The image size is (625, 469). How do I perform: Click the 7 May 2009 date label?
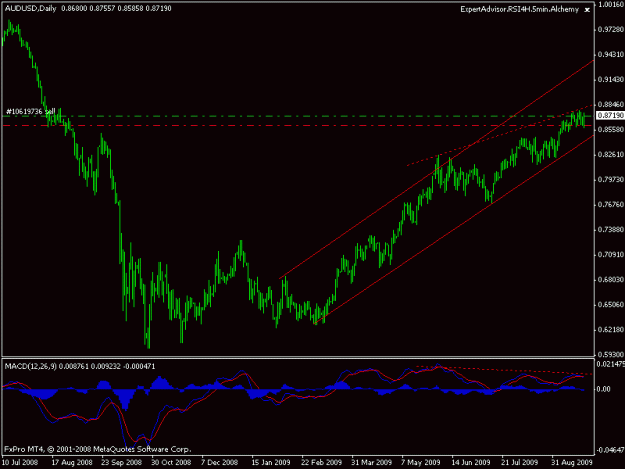pos(421,463)
